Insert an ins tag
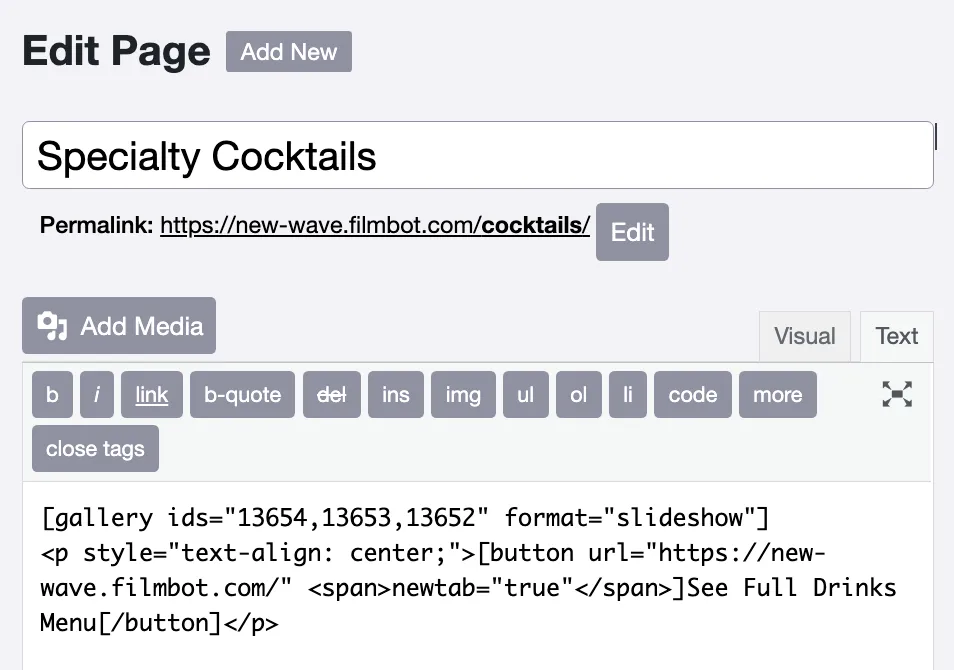This screenshot has height=670, width=954. click(x=395, y=394)
